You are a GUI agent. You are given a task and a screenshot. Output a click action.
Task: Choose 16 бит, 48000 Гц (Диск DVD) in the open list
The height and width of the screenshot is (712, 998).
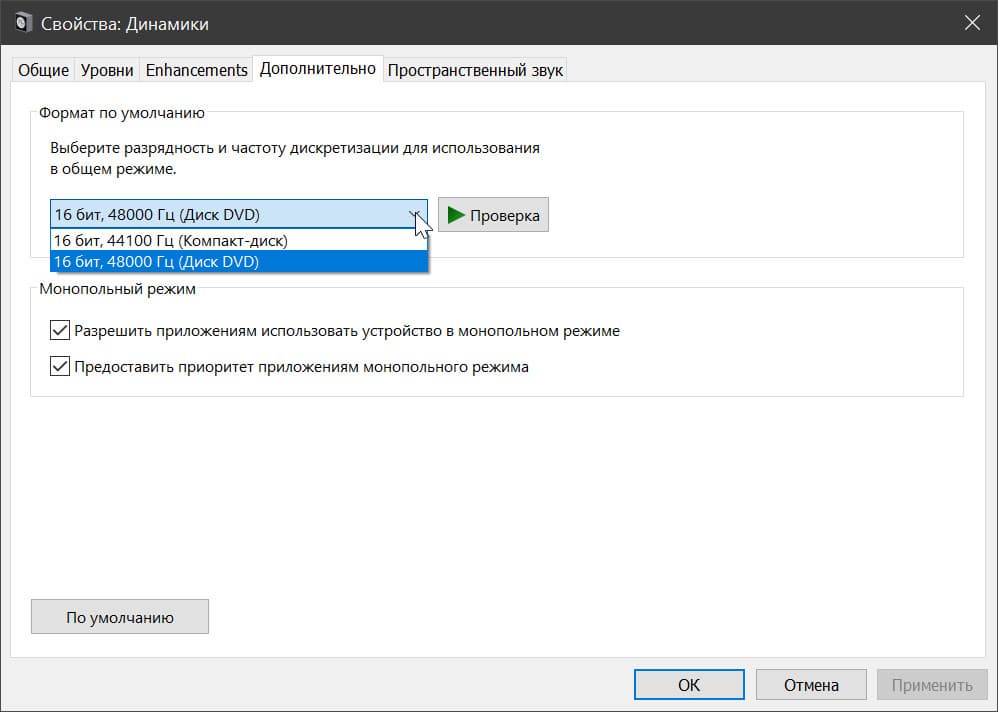point(239,262)
